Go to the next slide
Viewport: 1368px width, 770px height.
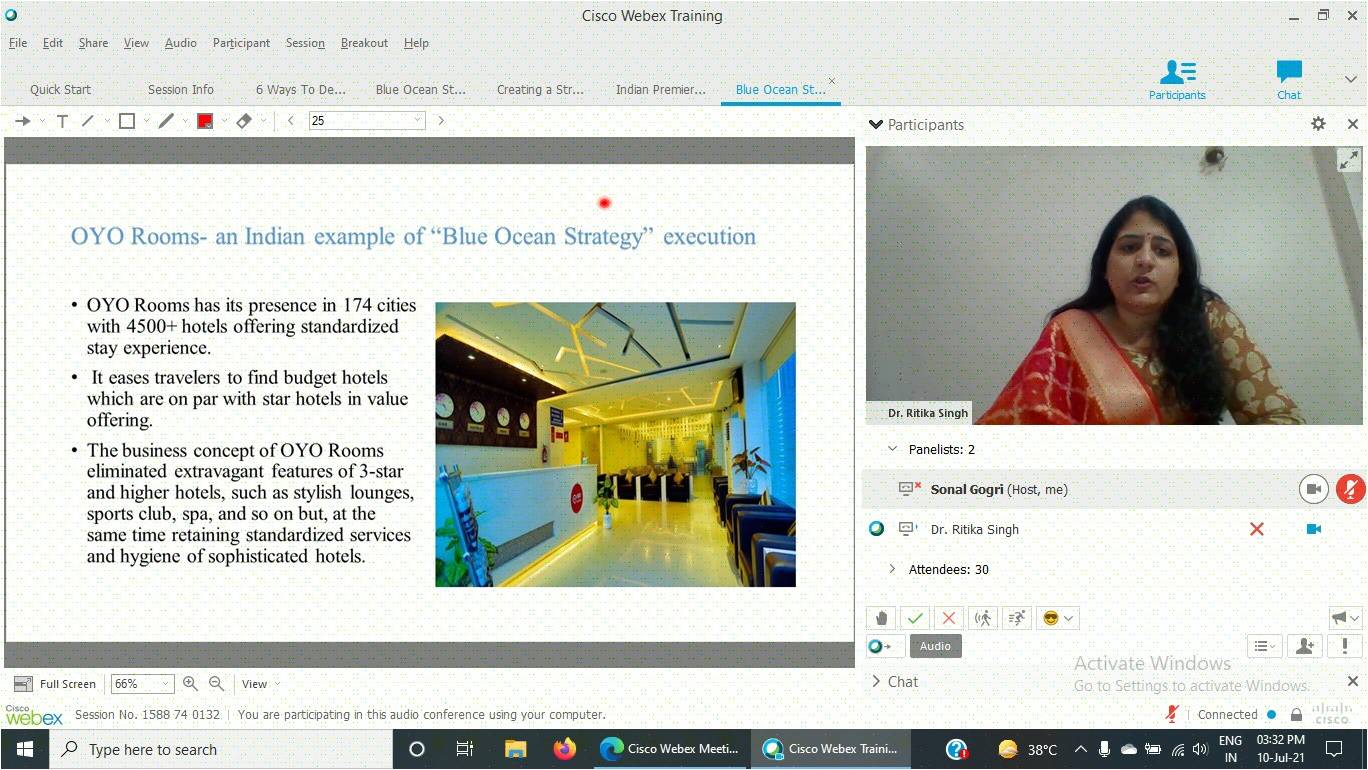441,121
